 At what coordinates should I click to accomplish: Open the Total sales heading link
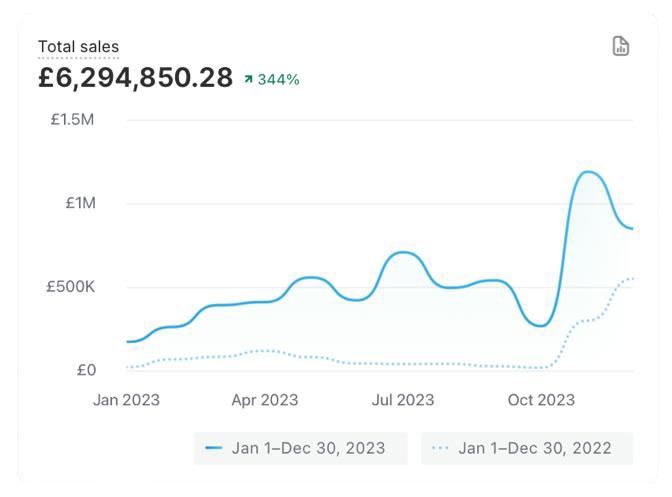[x=78, y=46]
